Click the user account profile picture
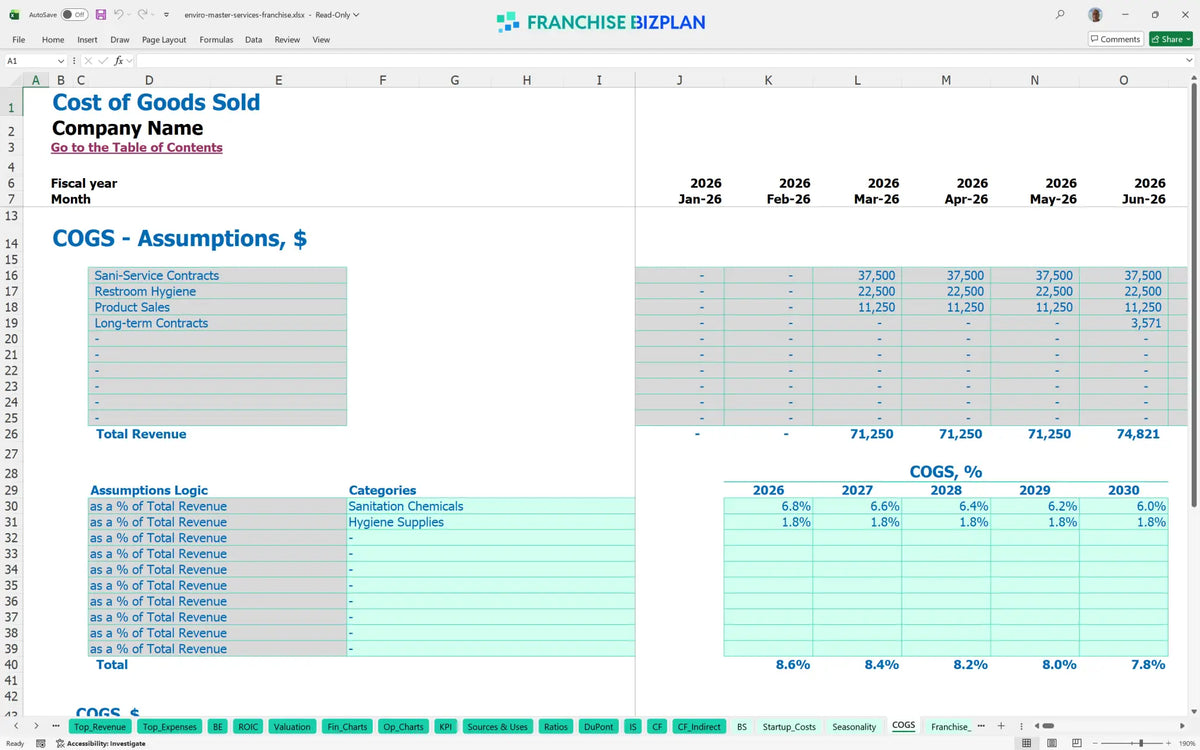 pyautogui.click(x=1096, y=15)
